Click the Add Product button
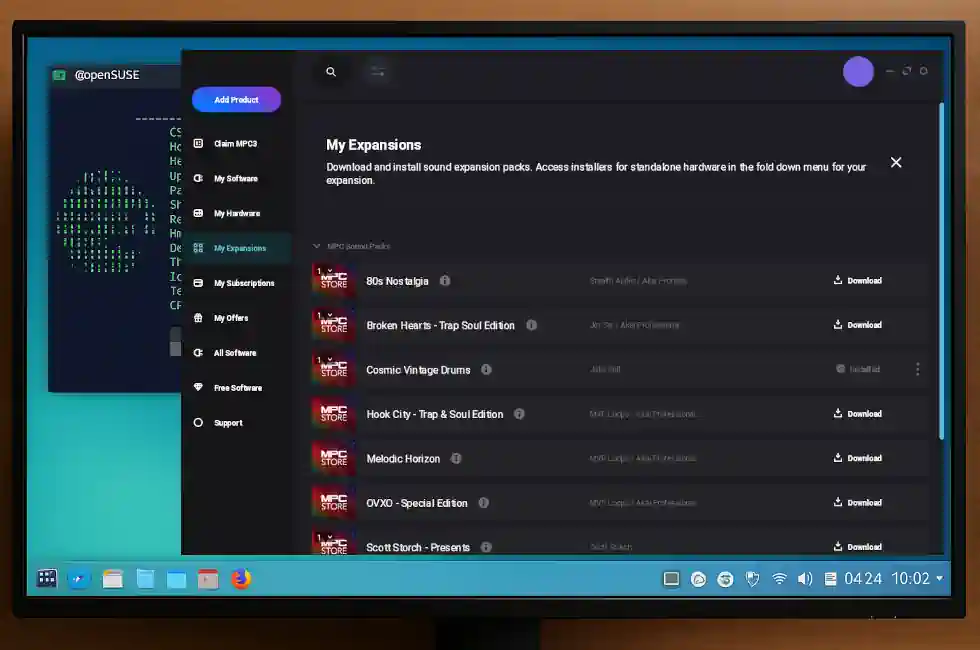 [x=236, y=99]
